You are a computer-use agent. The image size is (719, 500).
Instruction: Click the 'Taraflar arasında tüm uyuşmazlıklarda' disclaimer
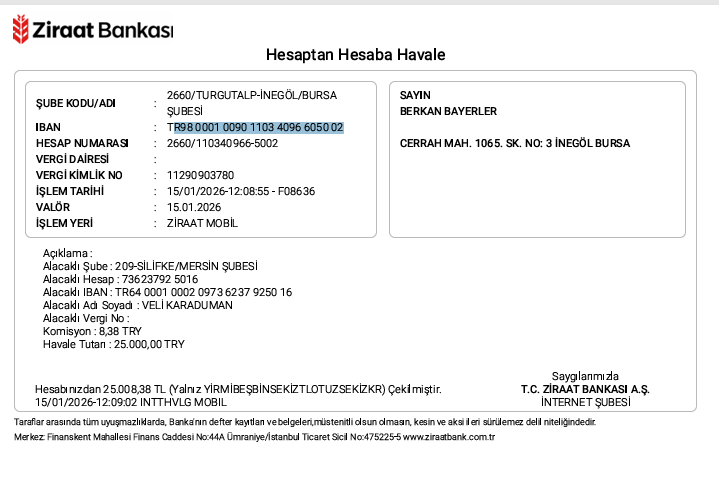coord(305,422)
